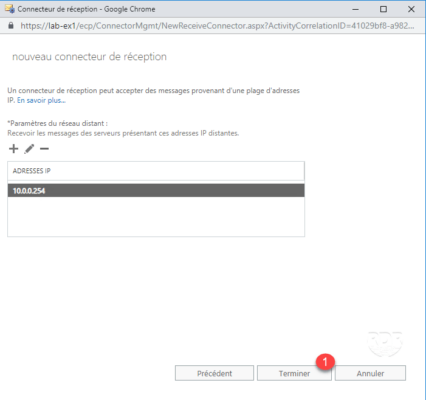Edit the selected IP address entry
This screenshot has height=400, width=426.
coord(29,149)
